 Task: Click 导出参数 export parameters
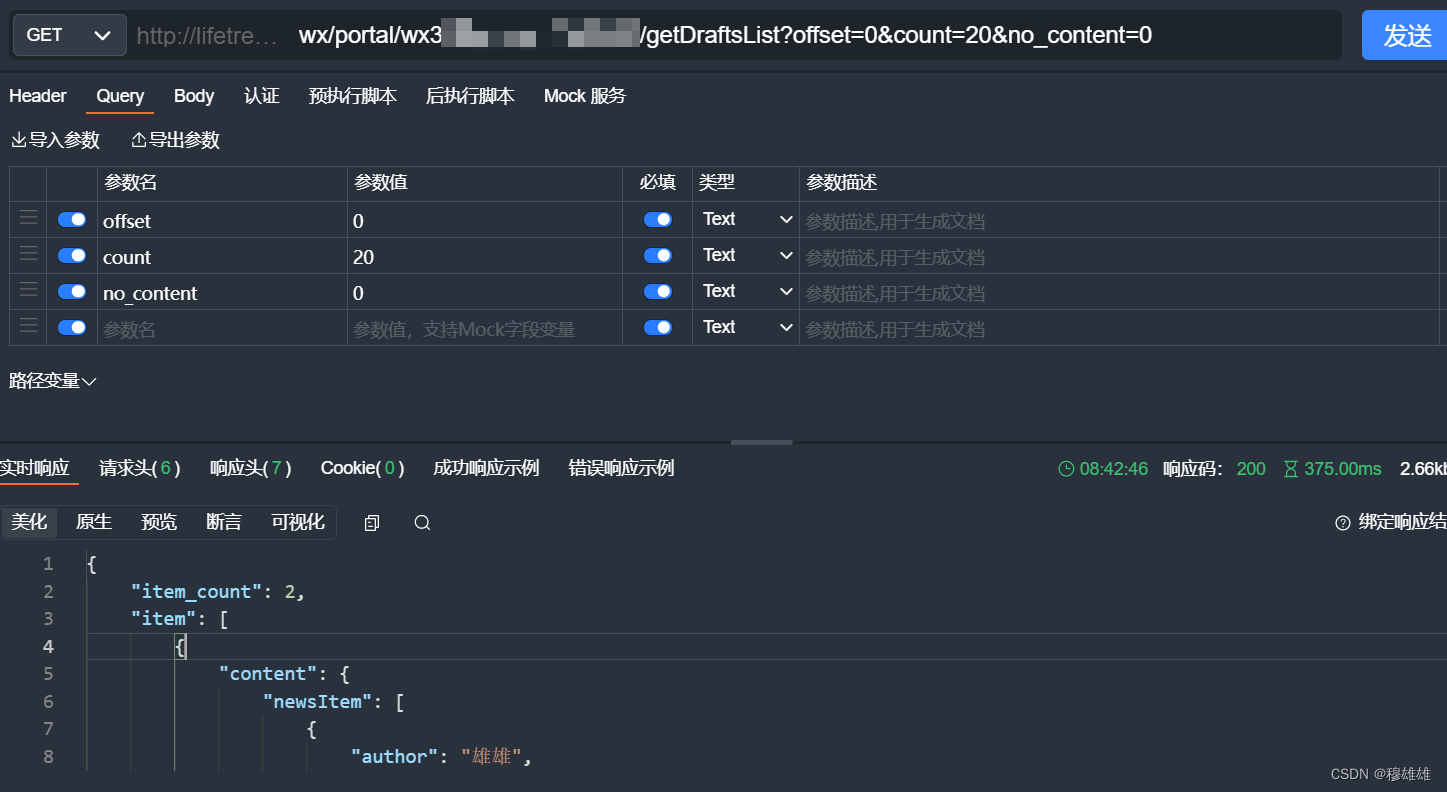pos(176,141)
